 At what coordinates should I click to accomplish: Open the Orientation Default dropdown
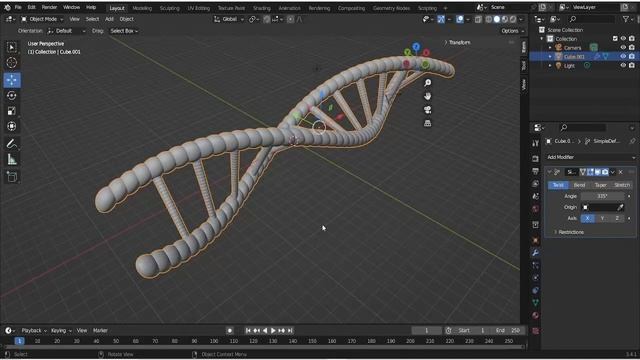point(66,31)
